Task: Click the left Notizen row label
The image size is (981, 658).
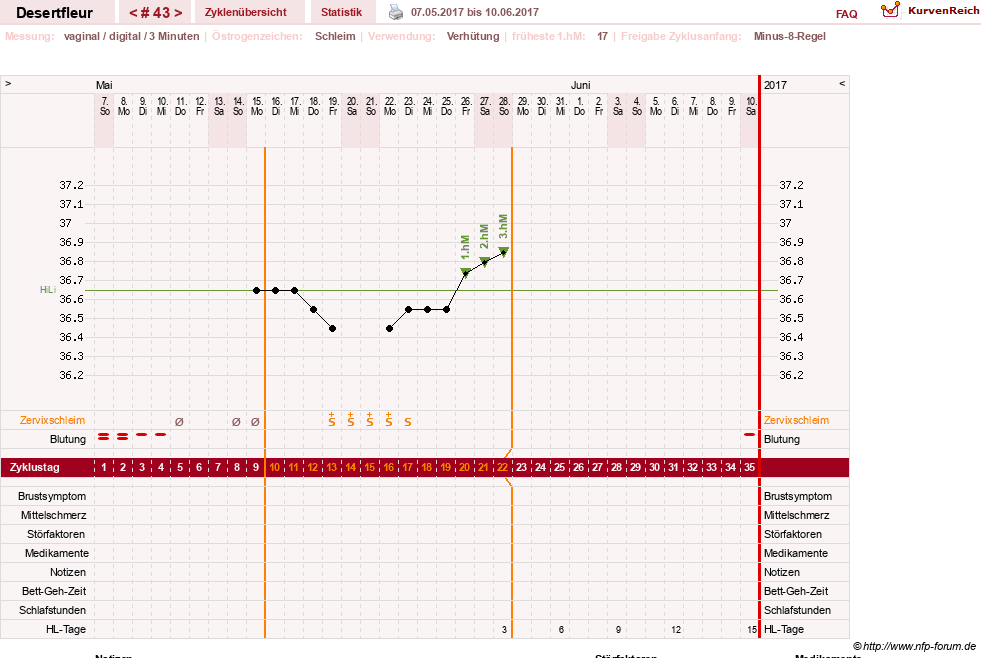Action: pos(68,572)
